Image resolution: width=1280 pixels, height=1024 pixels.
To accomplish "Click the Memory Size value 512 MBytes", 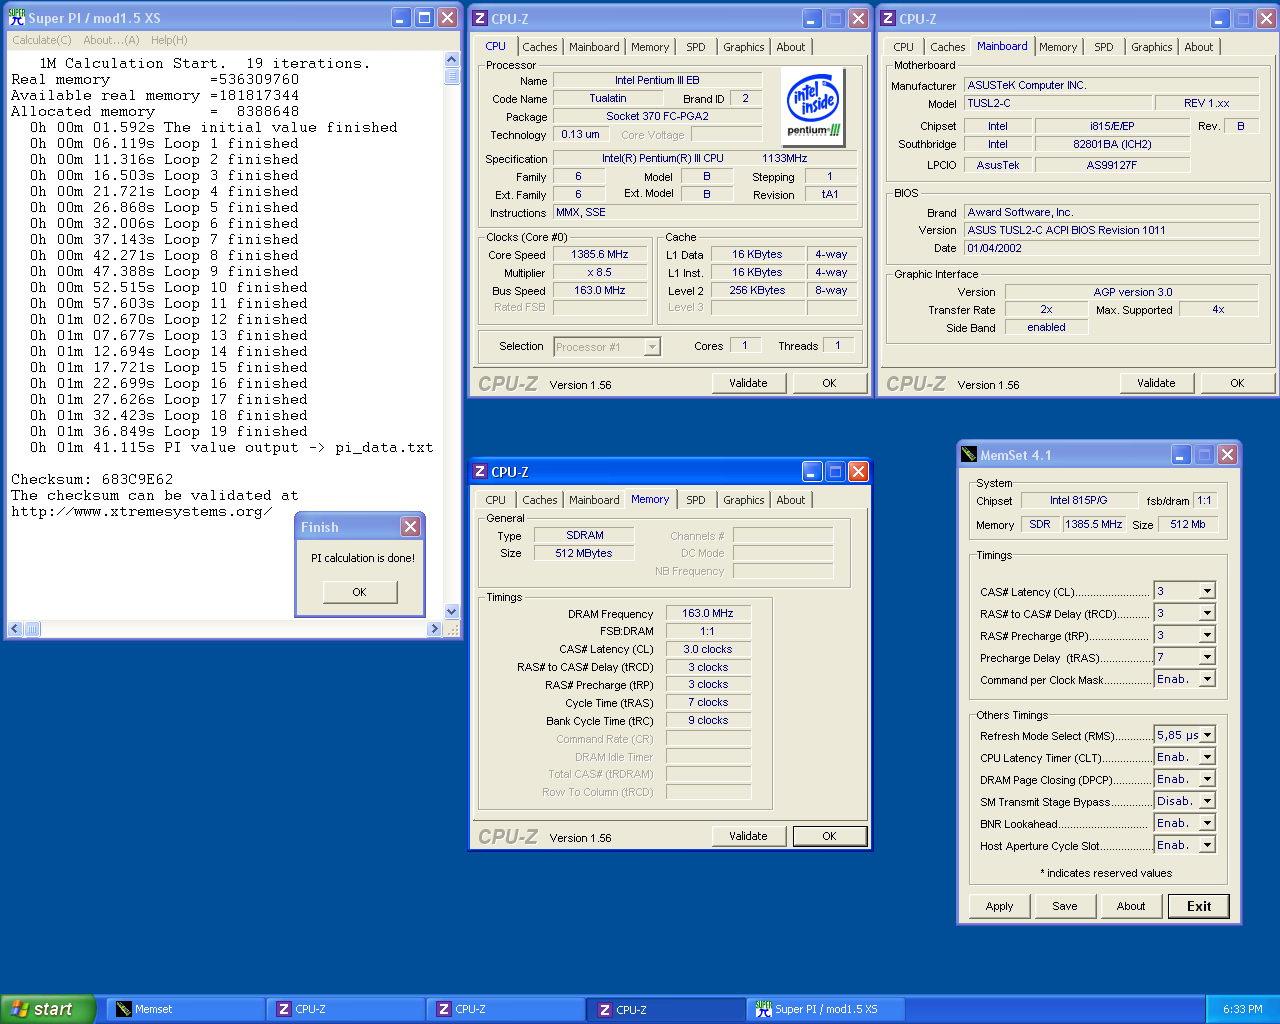I will point(584,553).
